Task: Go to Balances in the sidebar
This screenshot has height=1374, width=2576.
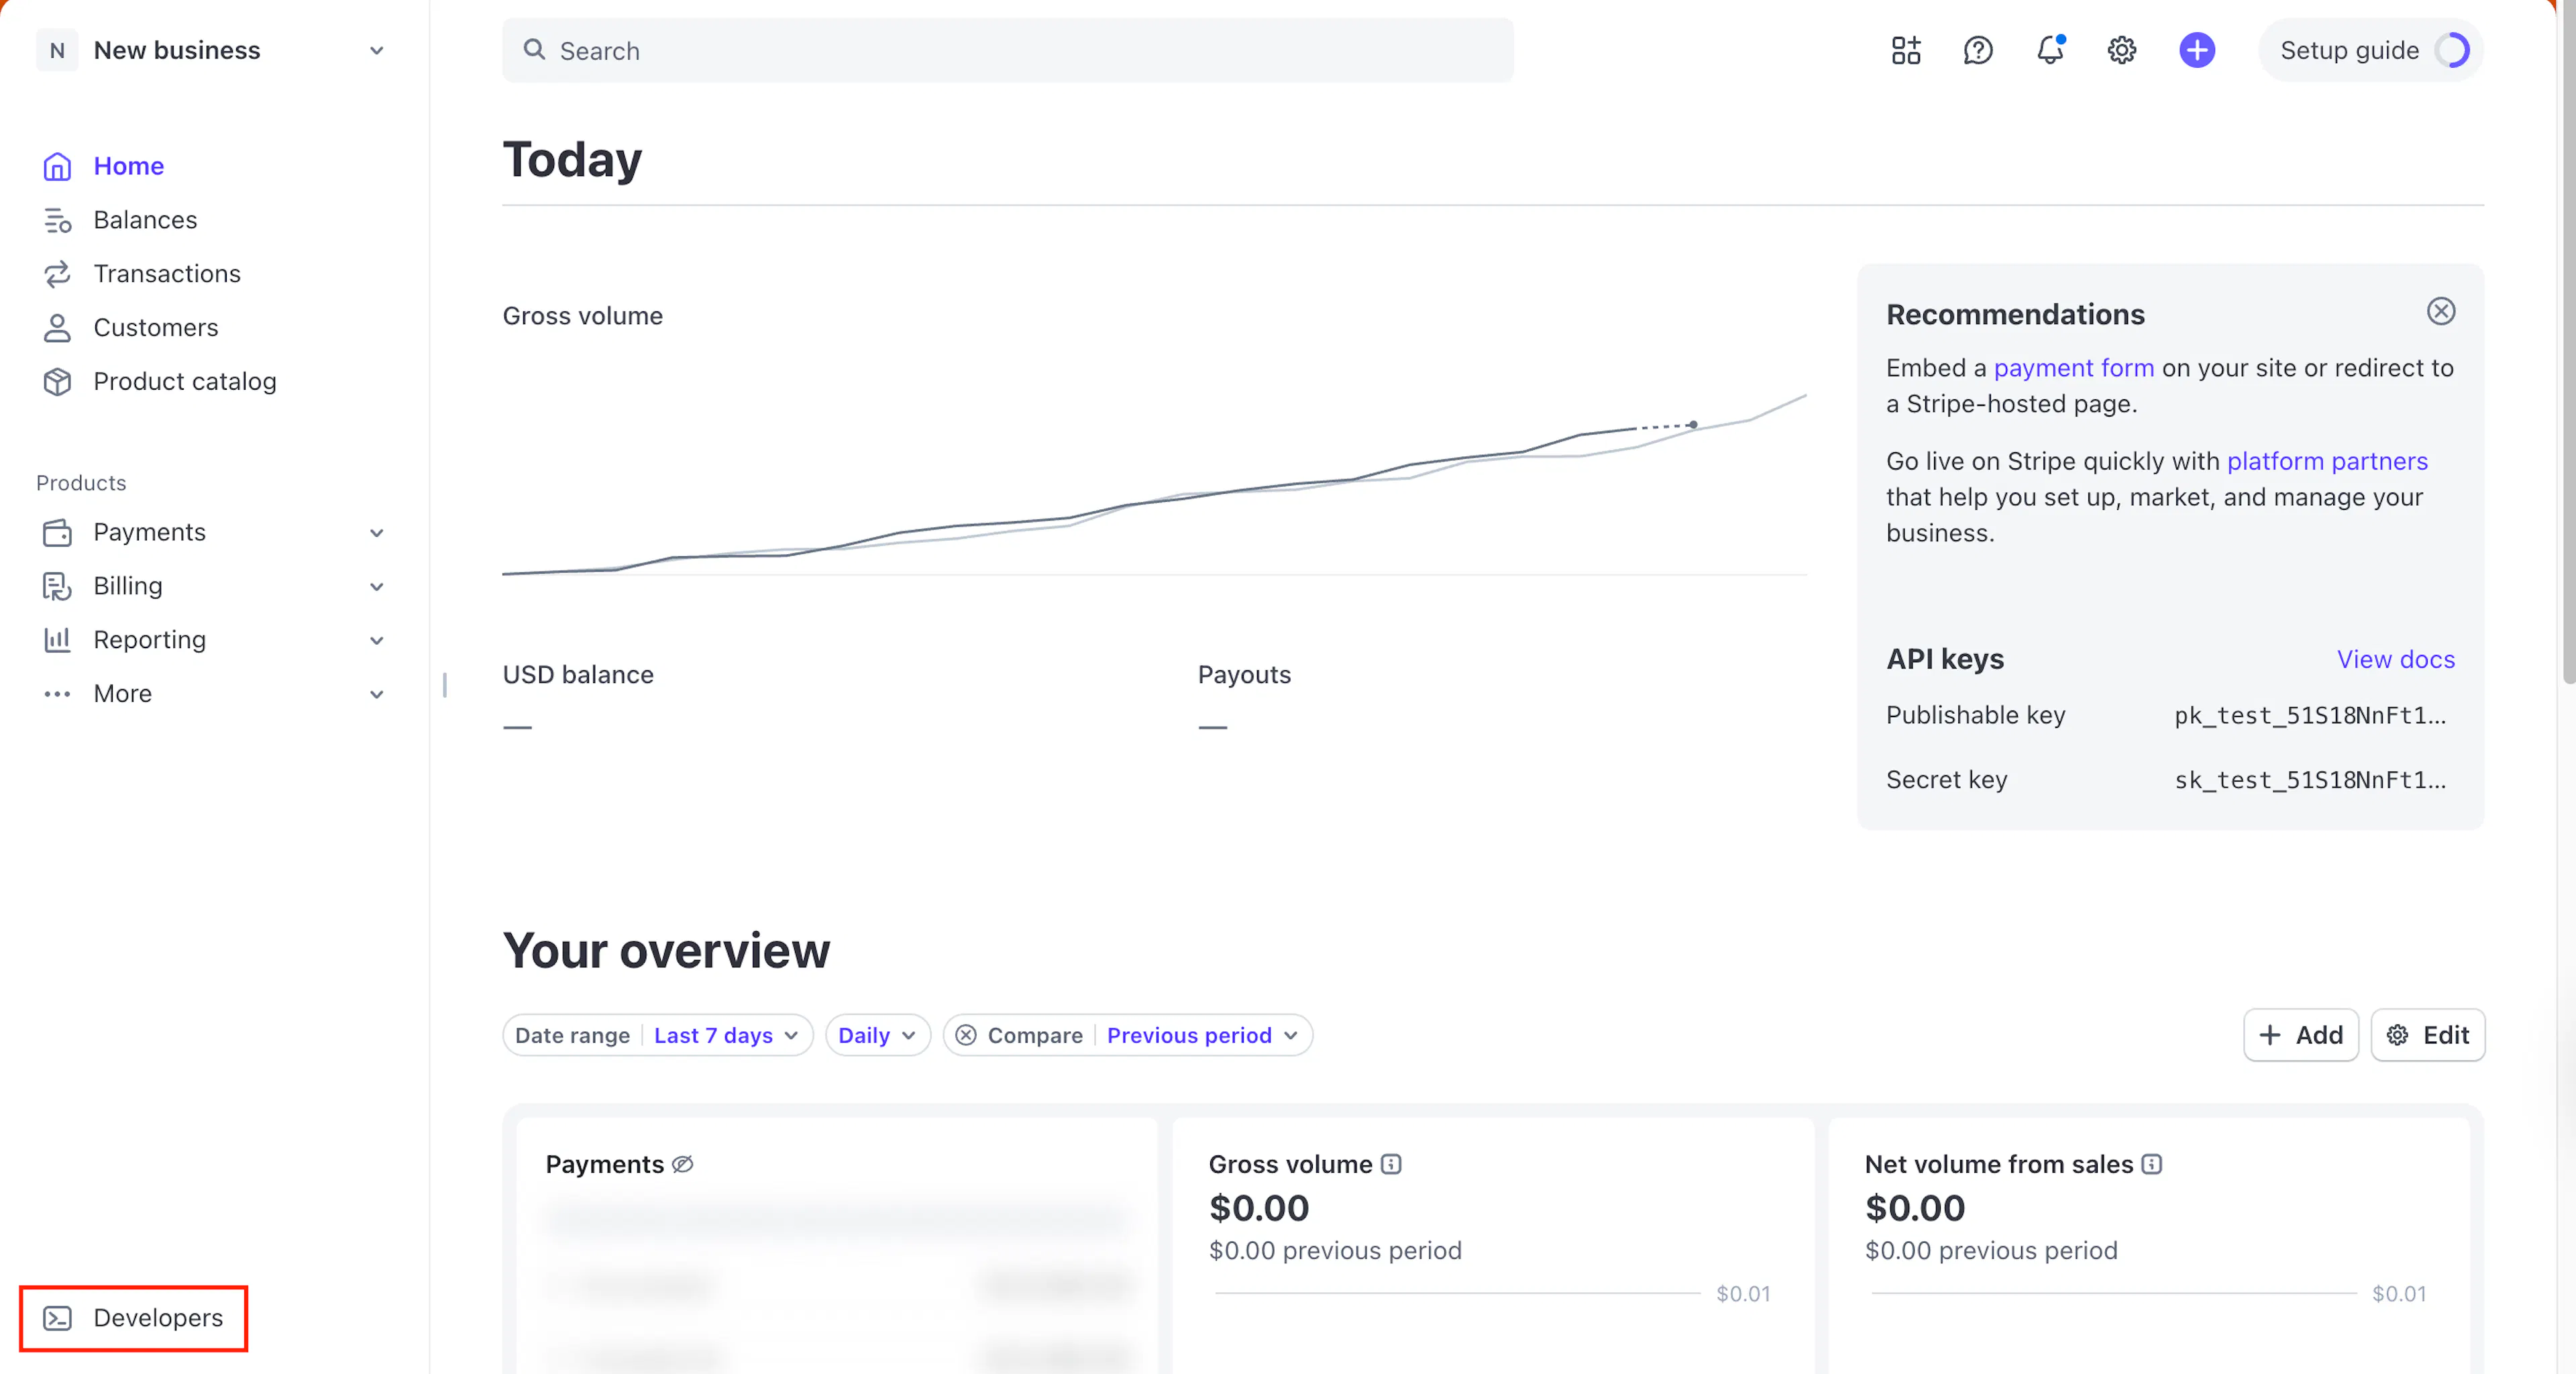Action: coord(145,219)
